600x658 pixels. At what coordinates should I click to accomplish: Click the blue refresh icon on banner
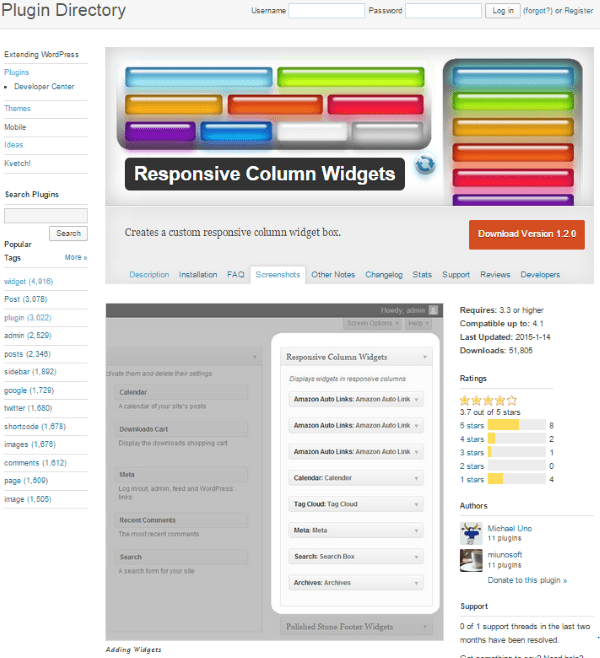click(425, 164)
